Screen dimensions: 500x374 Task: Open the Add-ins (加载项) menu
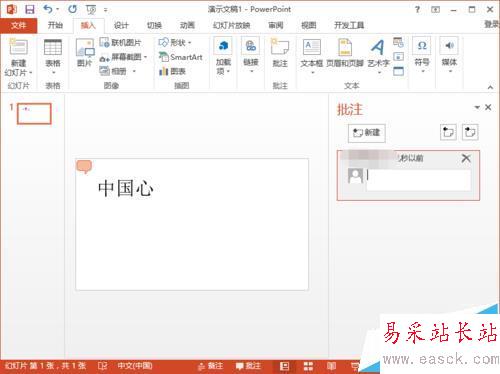point(223,56)
